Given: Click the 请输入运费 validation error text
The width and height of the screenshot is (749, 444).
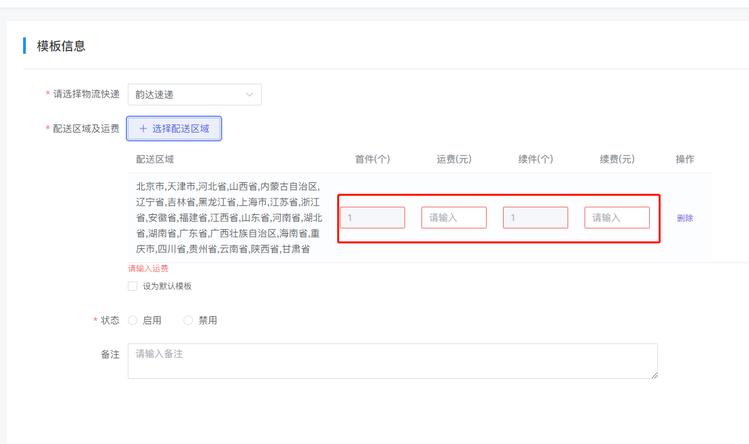Looking at the screenshot, I should (x=148, y=269).
